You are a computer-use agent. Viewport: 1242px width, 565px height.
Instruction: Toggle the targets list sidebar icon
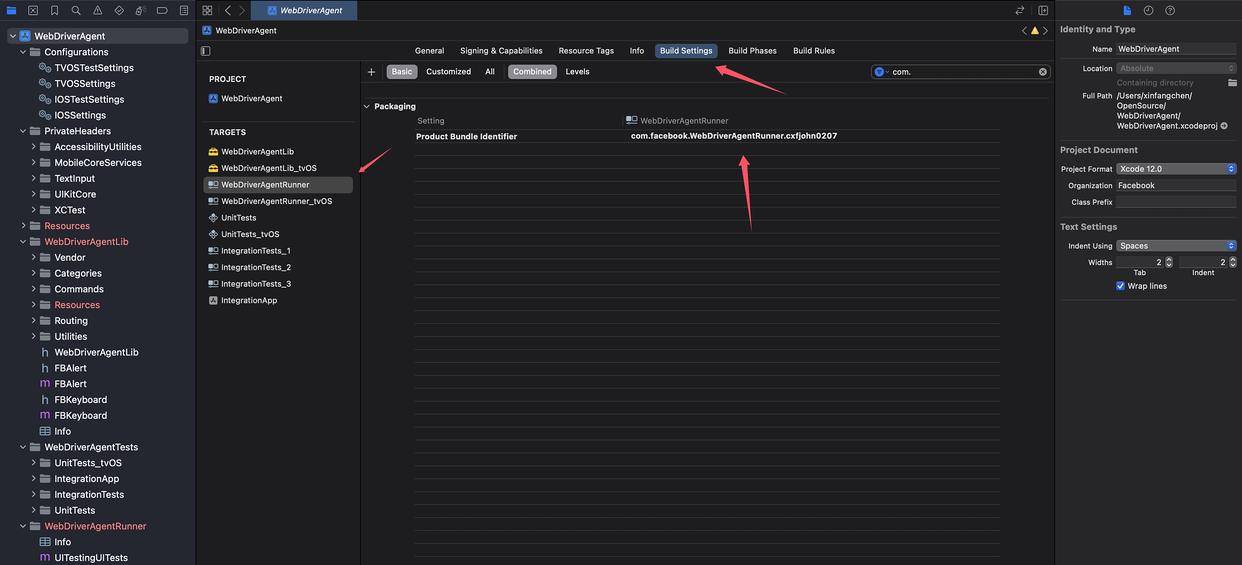pos(206,51)
